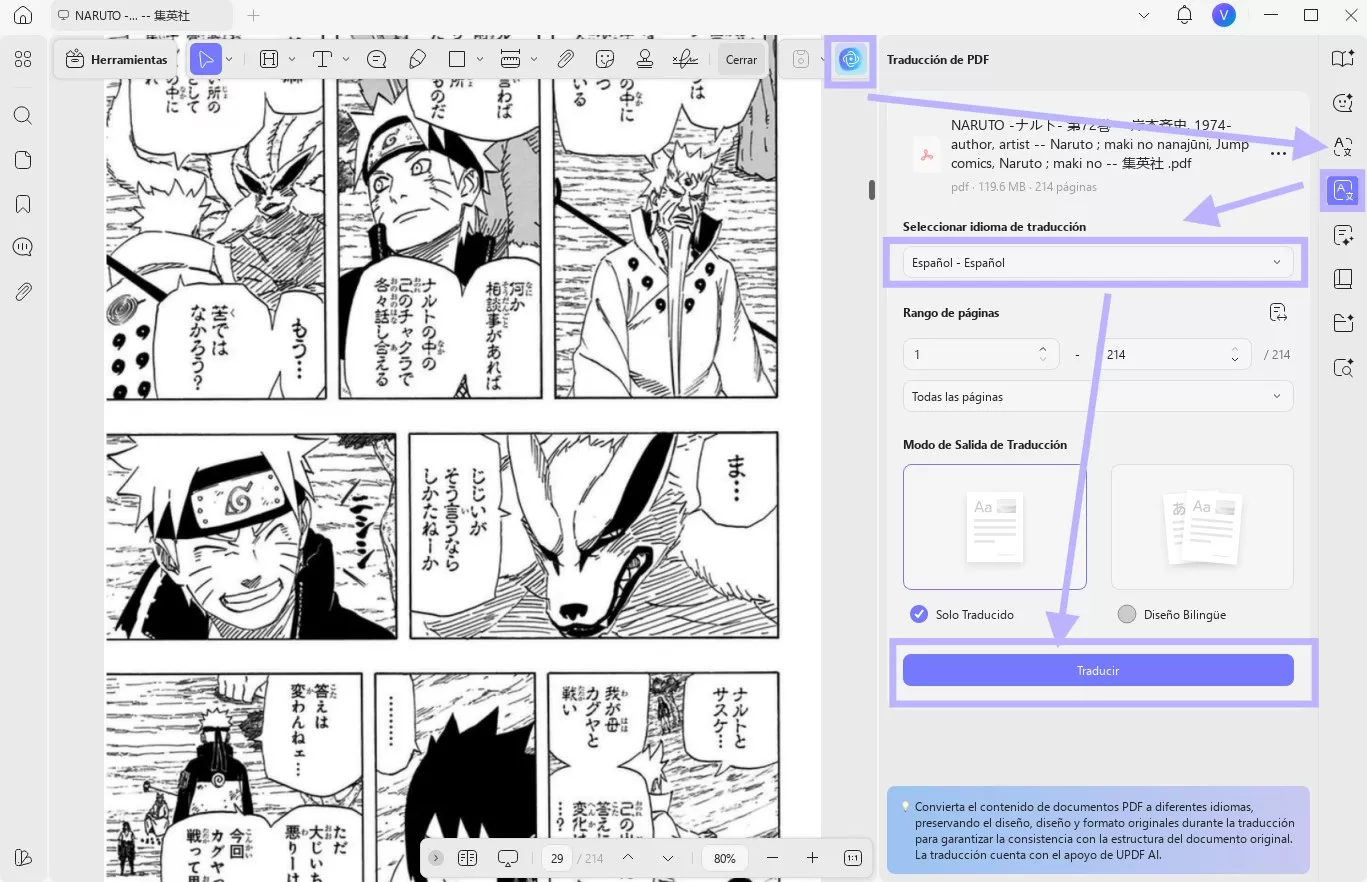Click the bottom-left sidebar collapse icon

coord(23,858)
